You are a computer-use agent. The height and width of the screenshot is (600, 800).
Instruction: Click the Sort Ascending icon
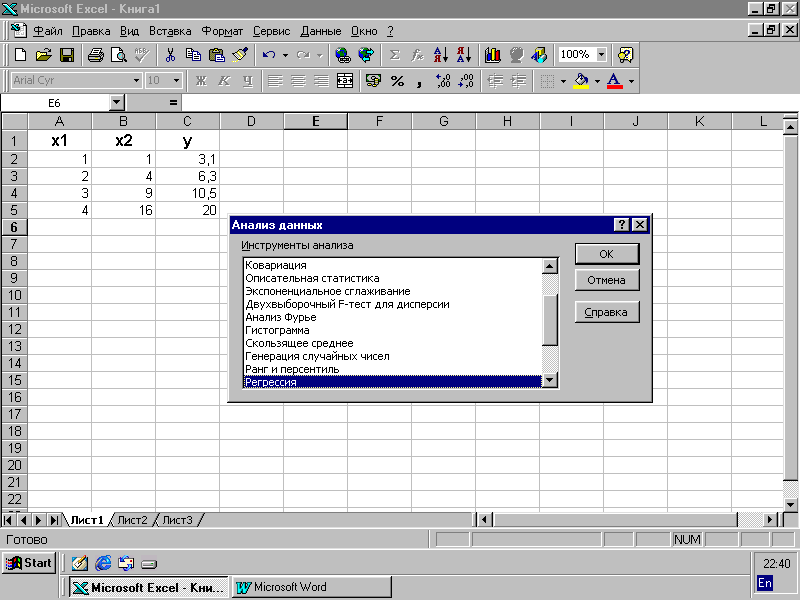440,55
